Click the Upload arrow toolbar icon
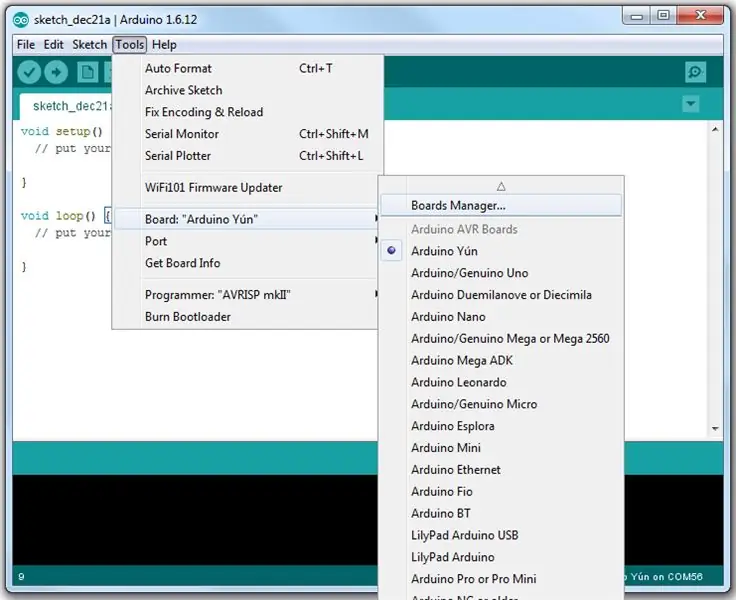Screen dimensions: 736x600 56,72
